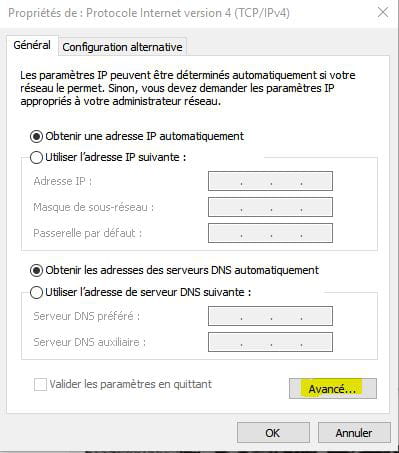Click the IP parameters description paragraph
Viewport: 399px width, 453px height.
[x=188, y=88]
